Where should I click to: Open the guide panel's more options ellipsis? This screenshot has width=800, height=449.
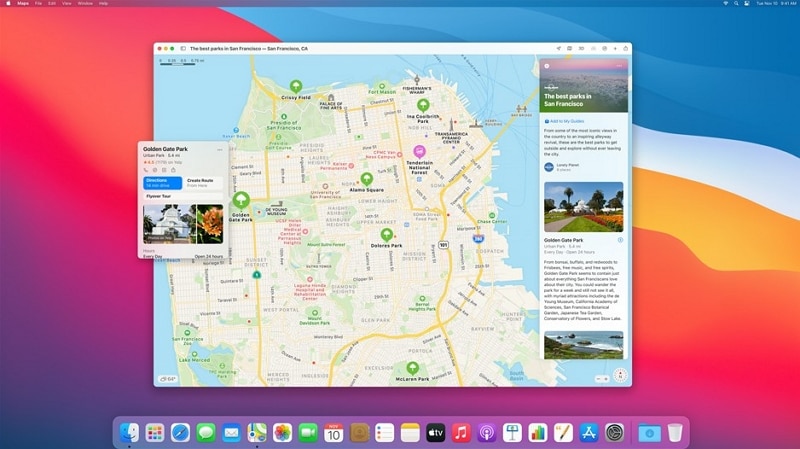tap(619, 66)
